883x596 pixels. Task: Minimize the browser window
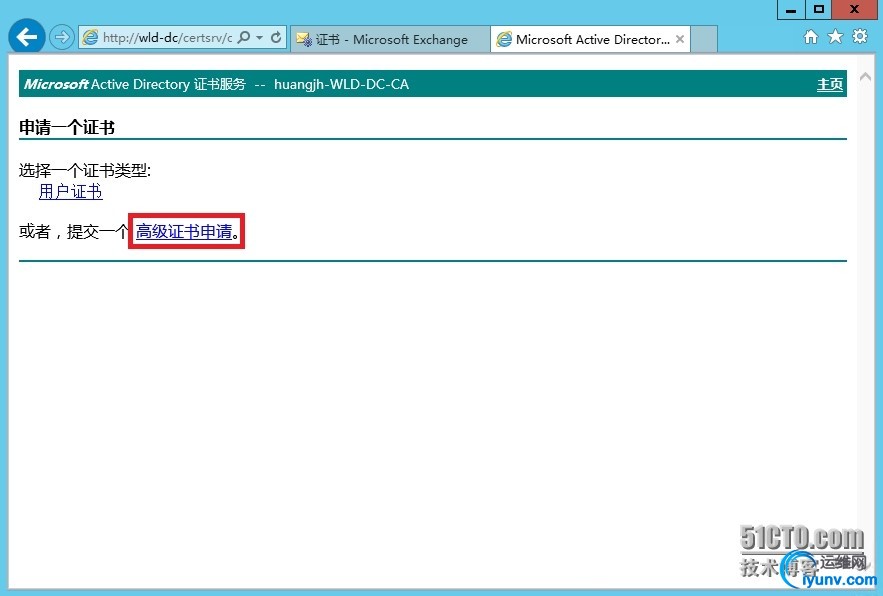click(x=791, y=10)
